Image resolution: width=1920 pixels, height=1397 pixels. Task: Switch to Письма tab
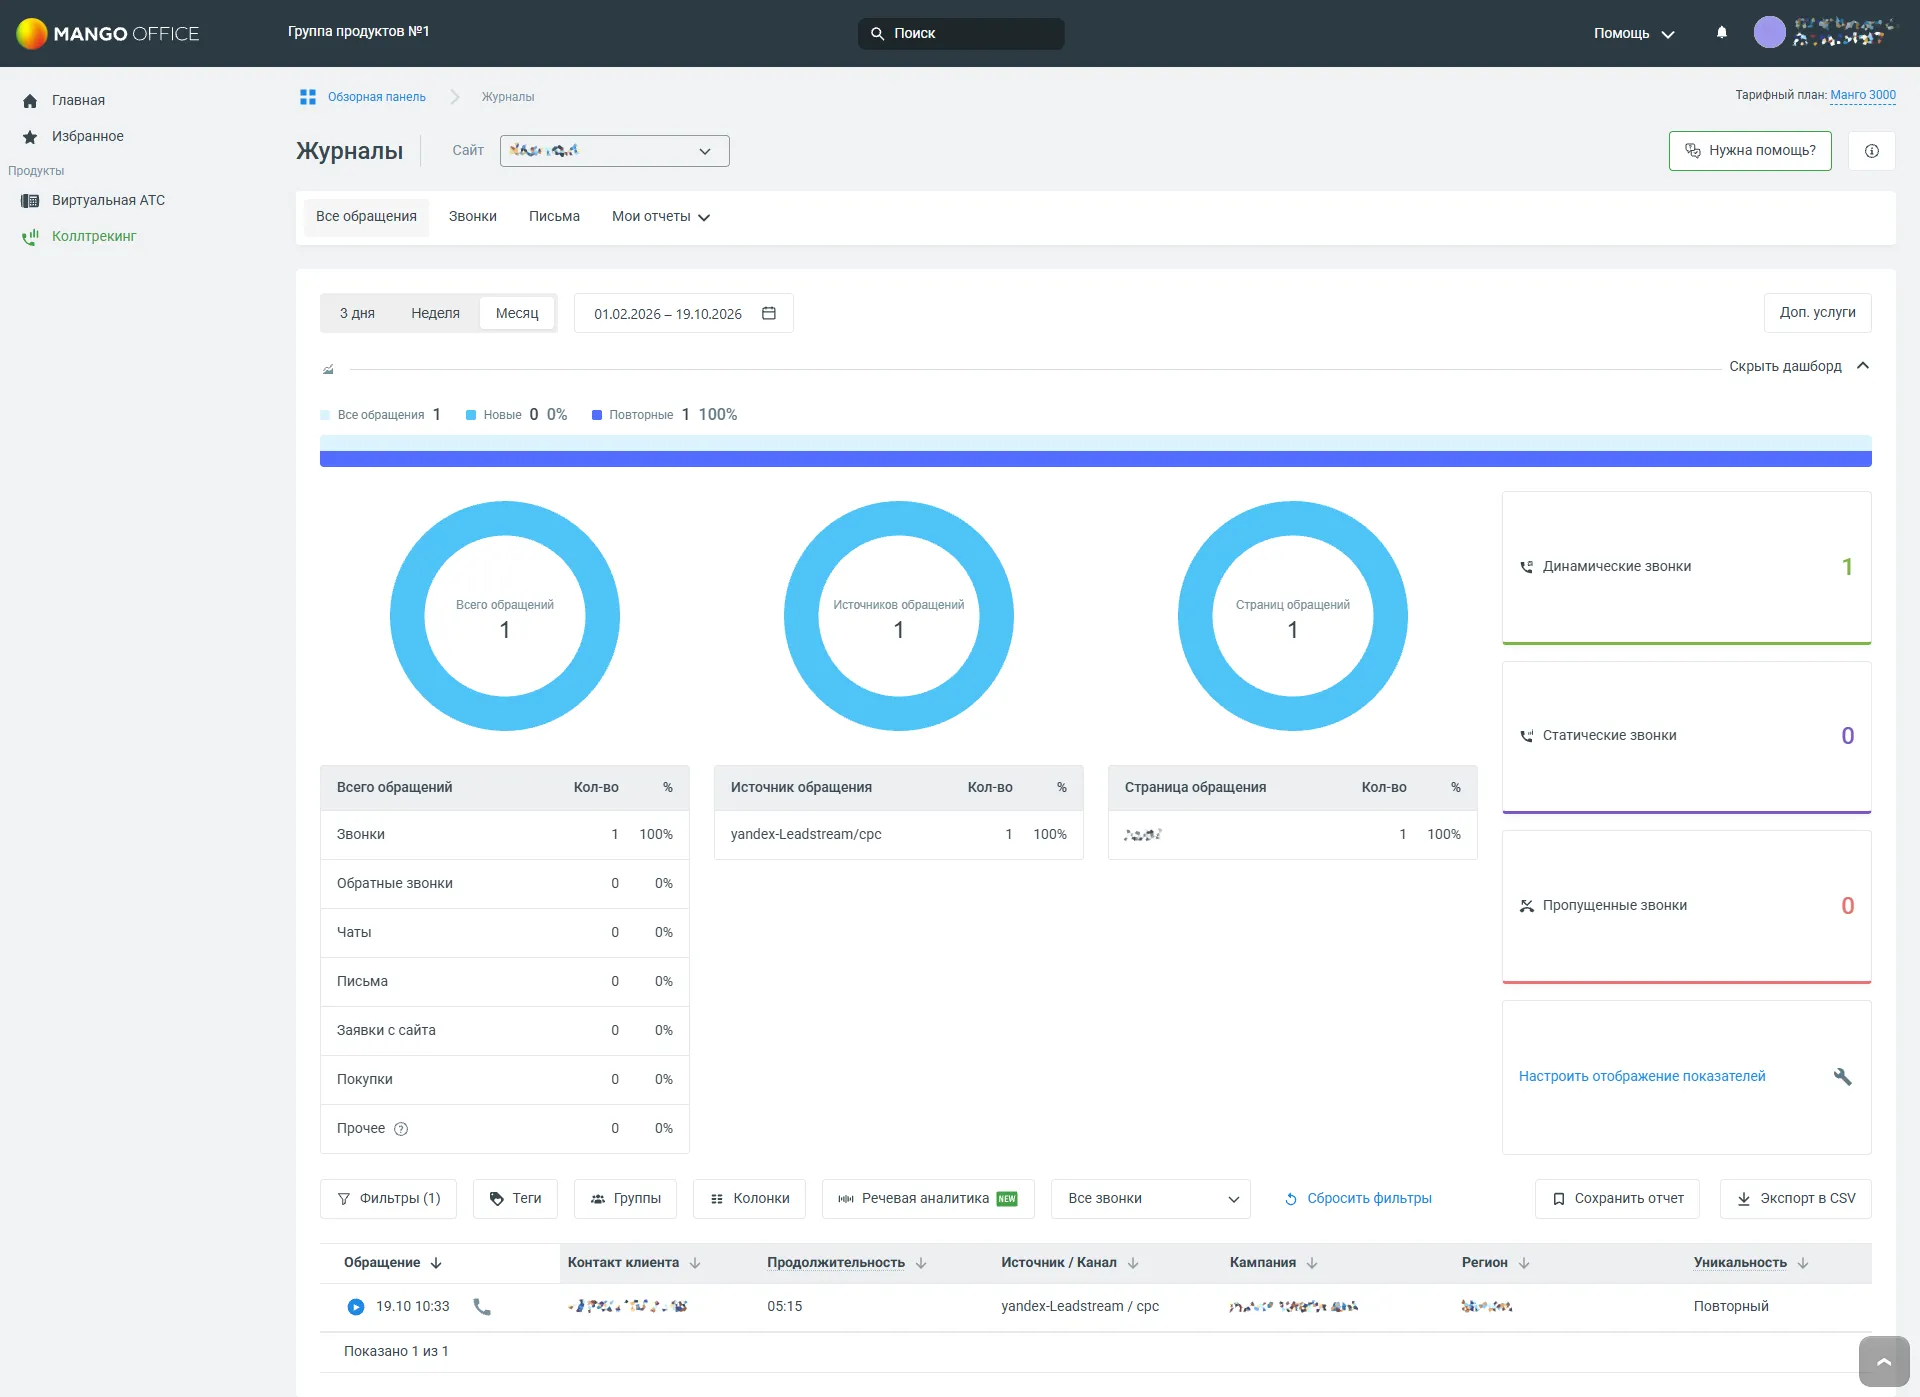point(554,217)
